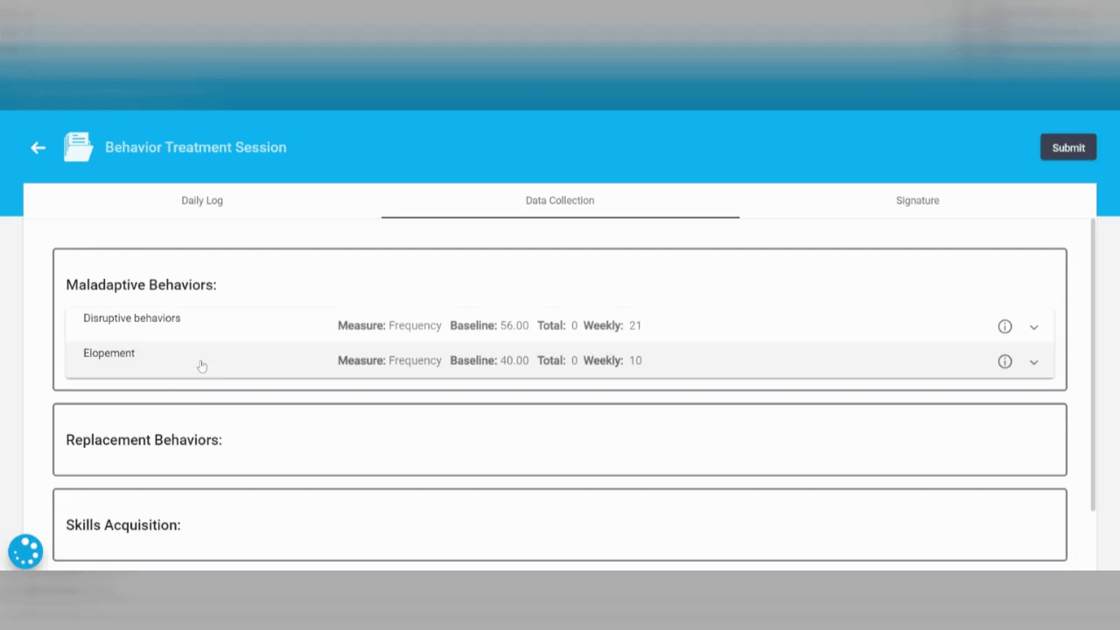
Task: Click Measure Frequency in Disruptive behaviors row
Action: pos(389,326)
